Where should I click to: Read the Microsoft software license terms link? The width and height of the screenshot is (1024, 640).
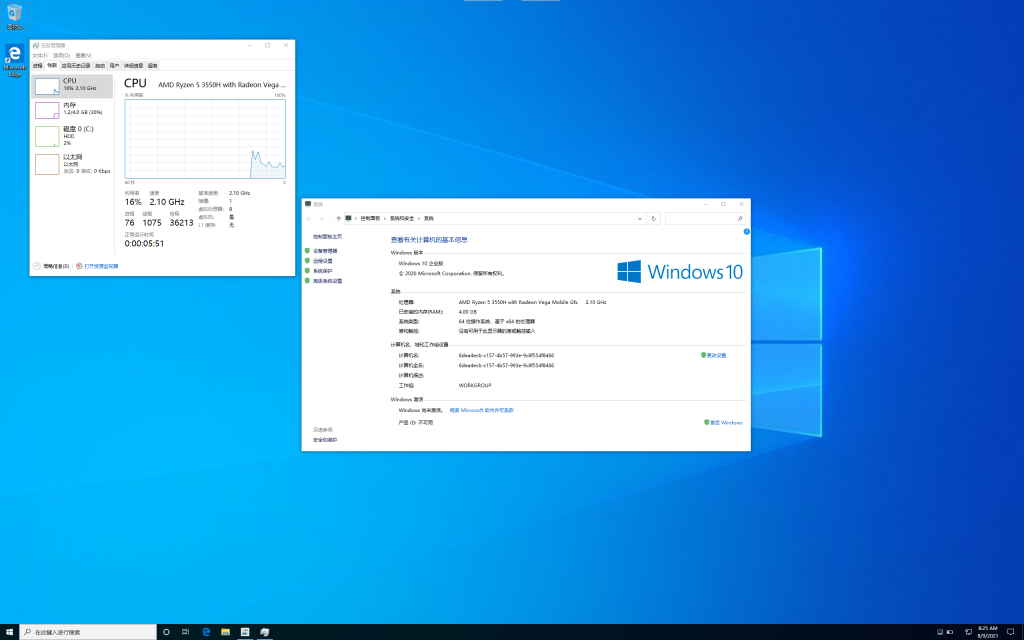point(481,410)
